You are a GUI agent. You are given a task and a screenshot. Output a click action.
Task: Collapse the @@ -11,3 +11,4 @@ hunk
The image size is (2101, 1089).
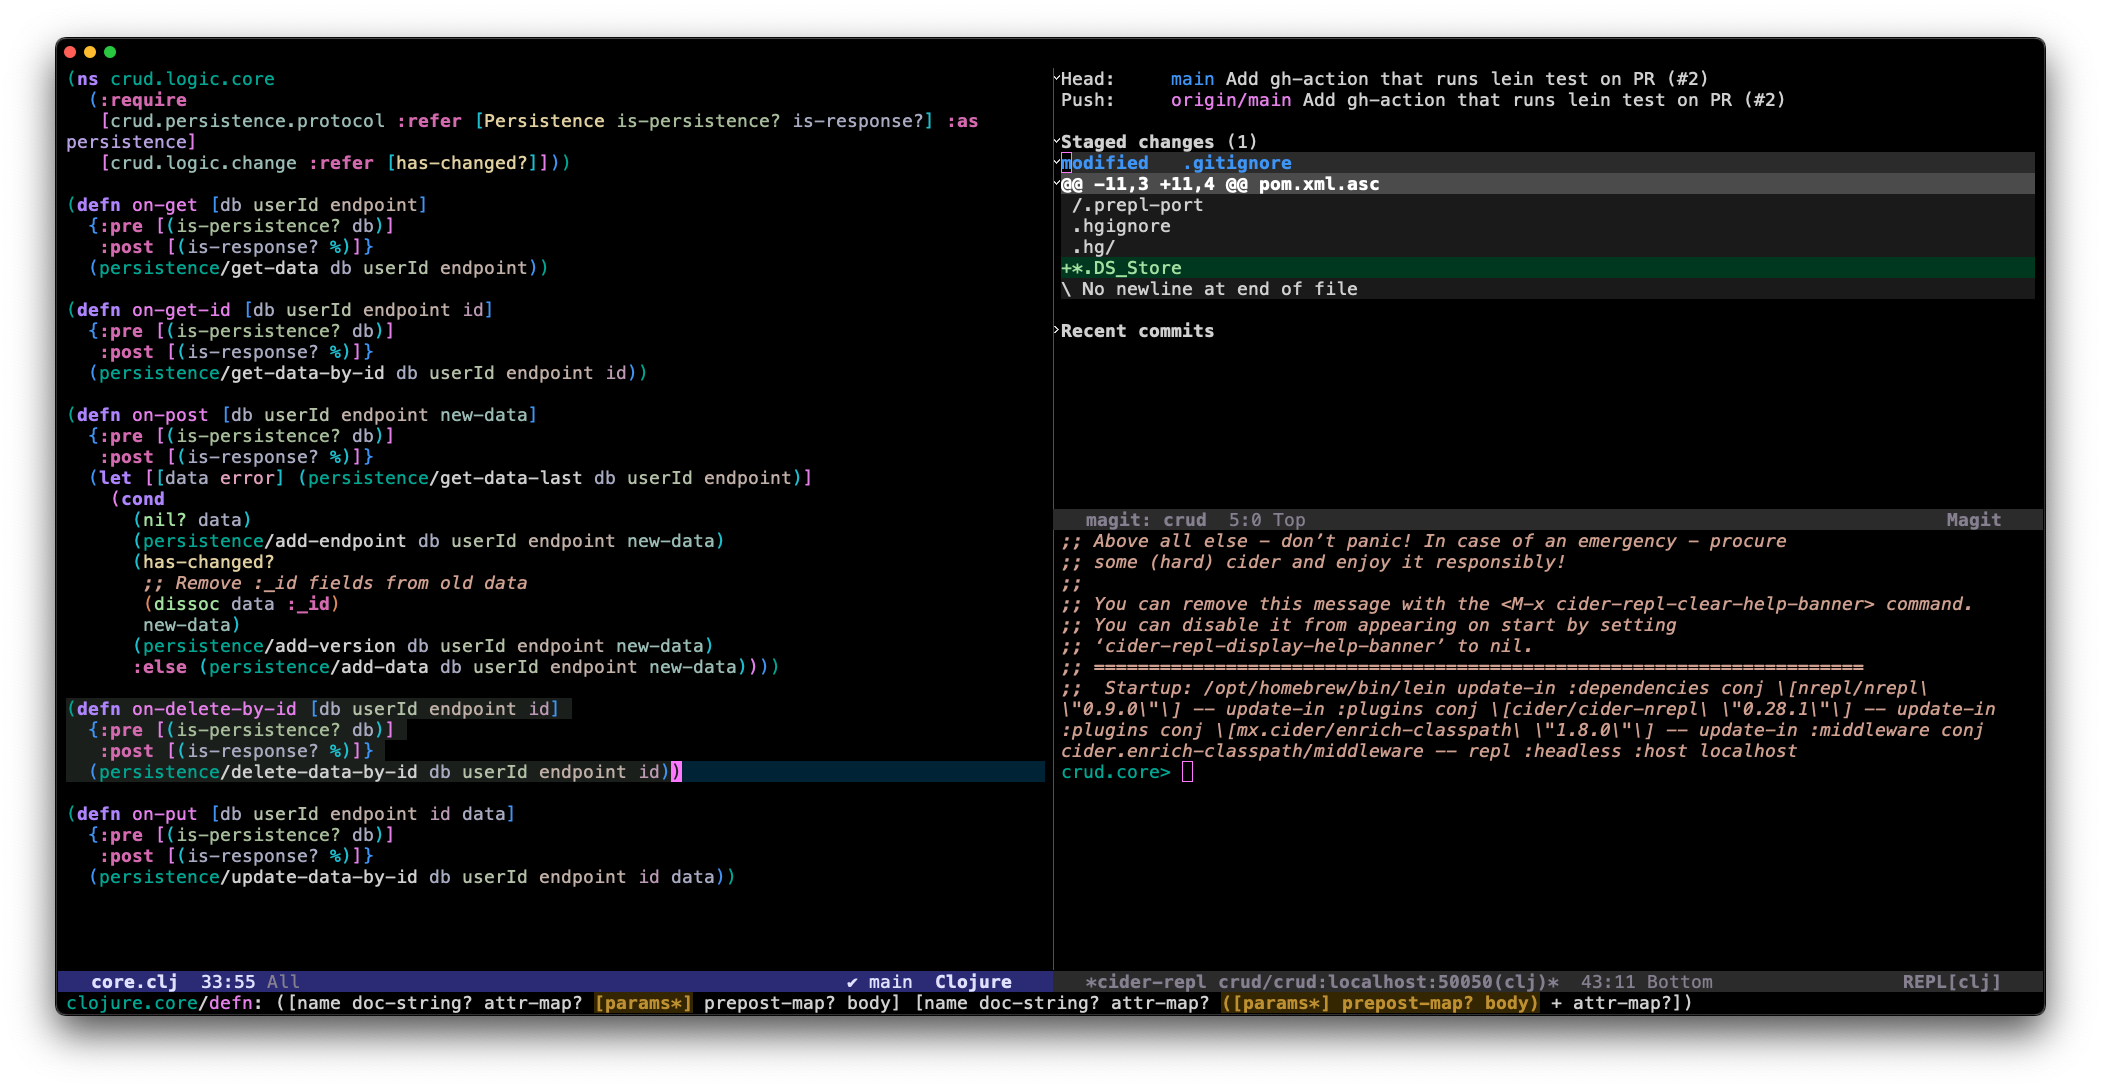coord(1057,182)
